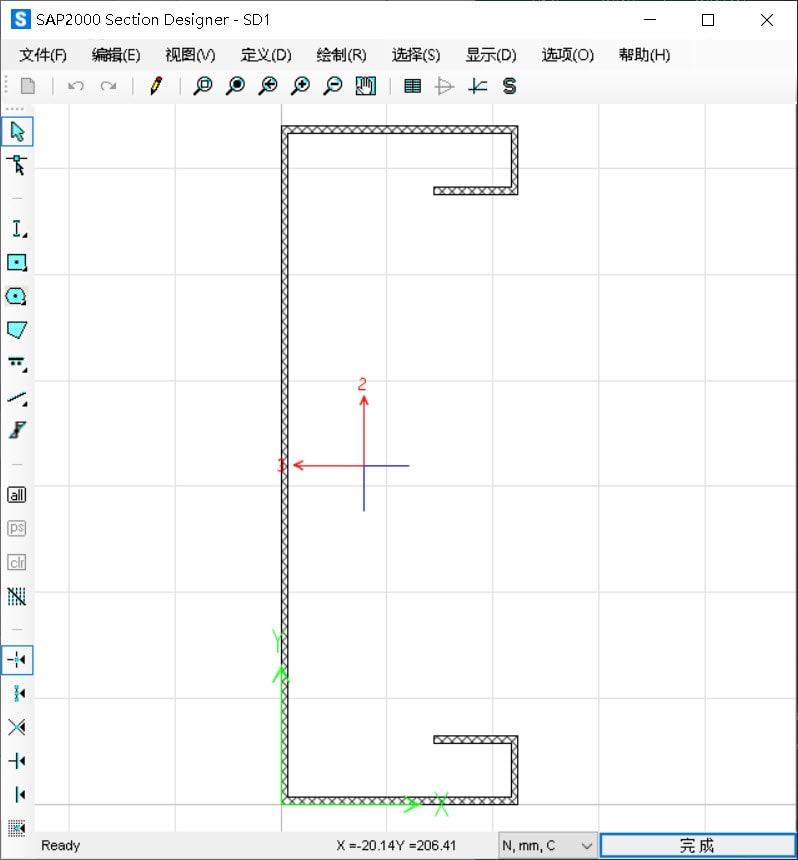Open the draw structural shape I-section tool
This screenshot has height=860, width=798.
tap(17, 228)
